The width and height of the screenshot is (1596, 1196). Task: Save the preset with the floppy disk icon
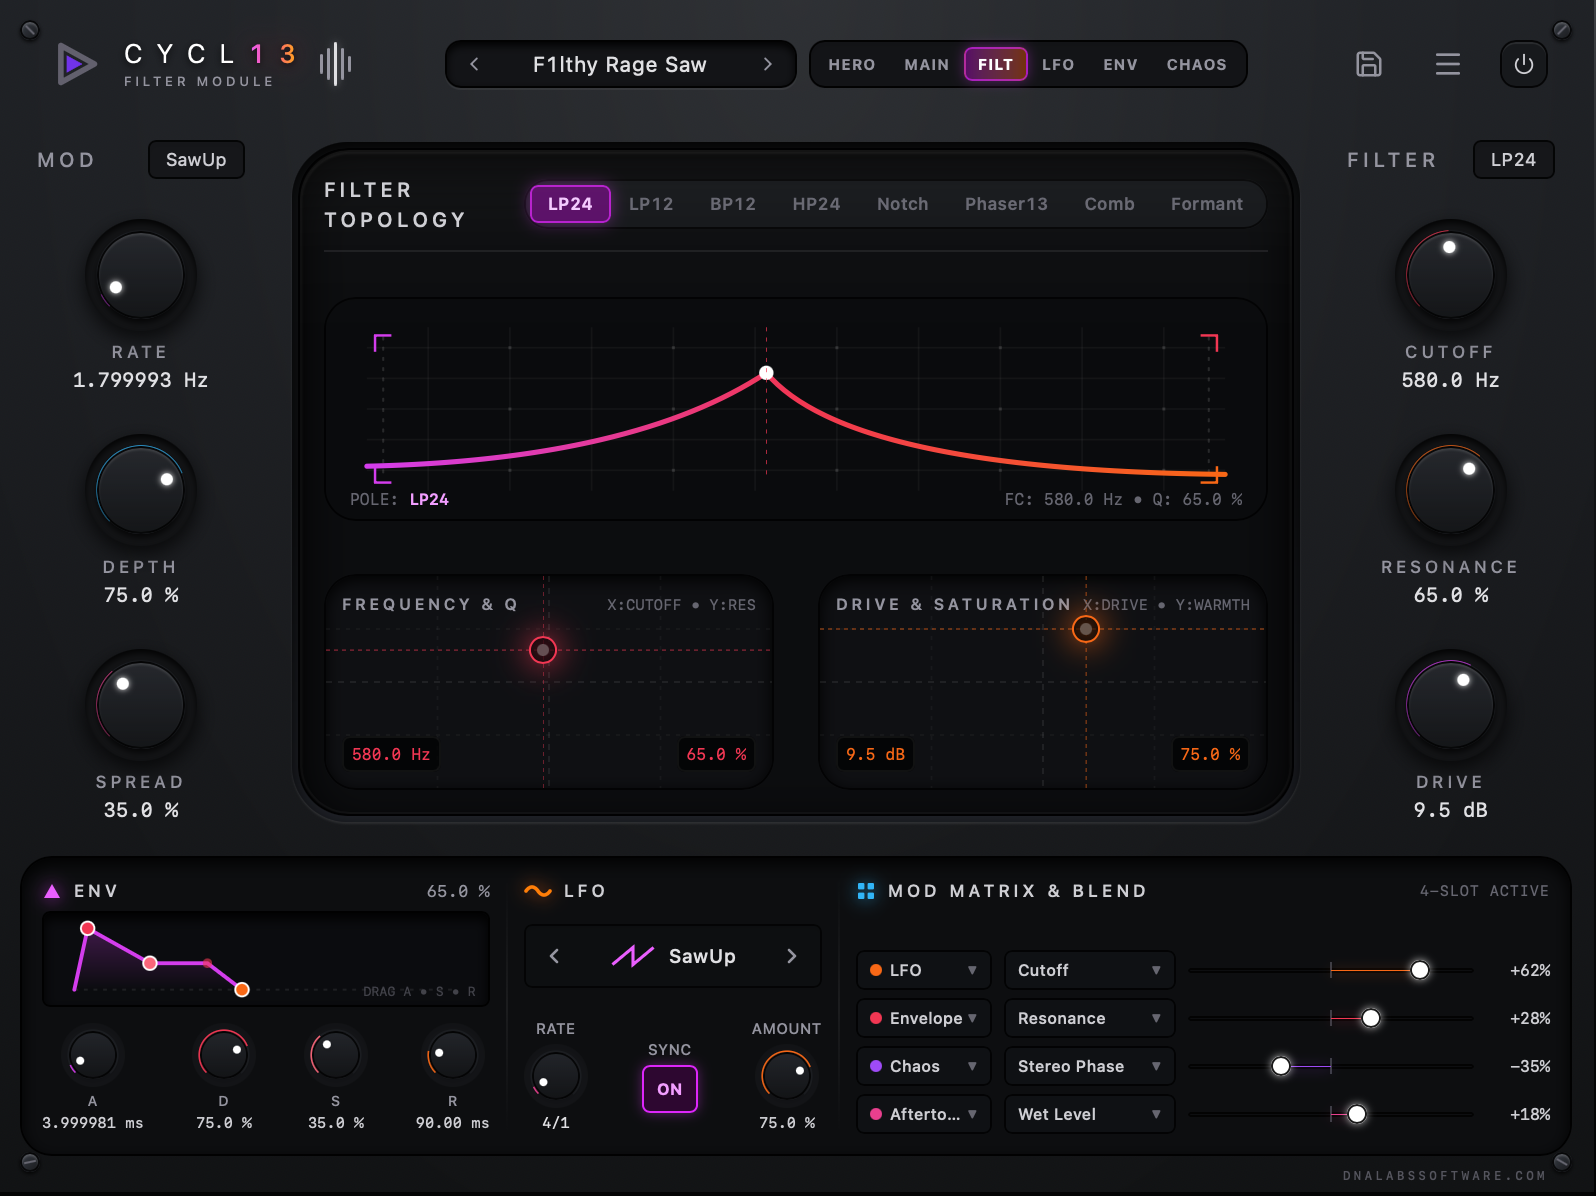[1368, 65]
